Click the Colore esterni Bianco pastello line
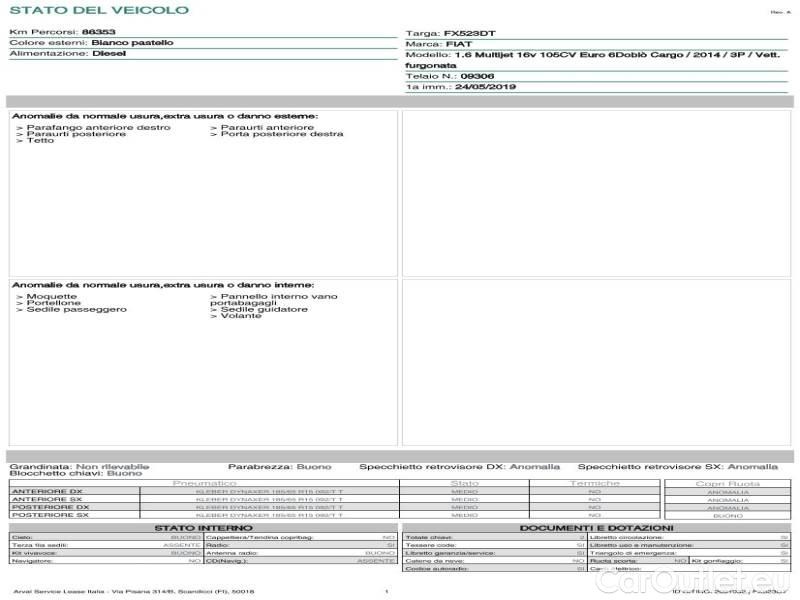800x600 pixels. coord(91,43)
